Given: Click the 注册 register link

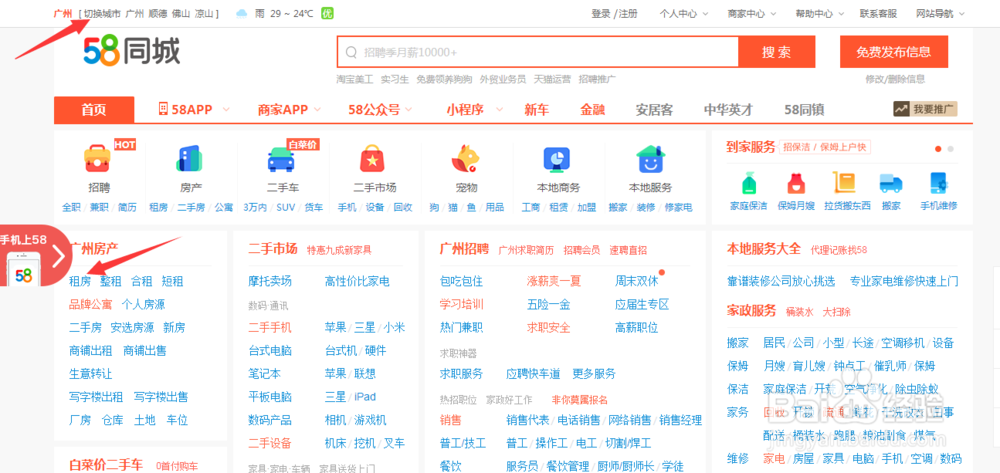Looking at the screenshot, I should pos(628,13).
